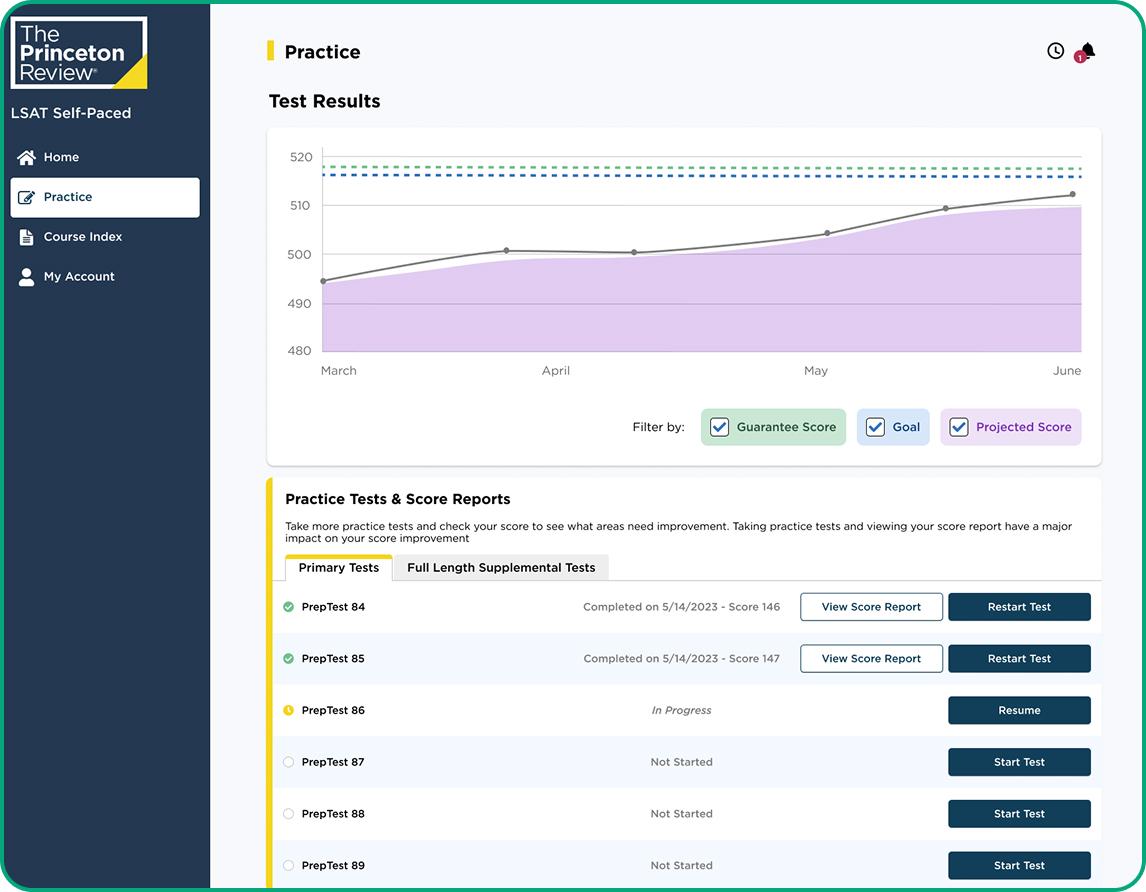Click green checkmark icon beside PrepTest 84
Image resolution: width=1146 pixels, height=892 pixels.
point(289,607)
